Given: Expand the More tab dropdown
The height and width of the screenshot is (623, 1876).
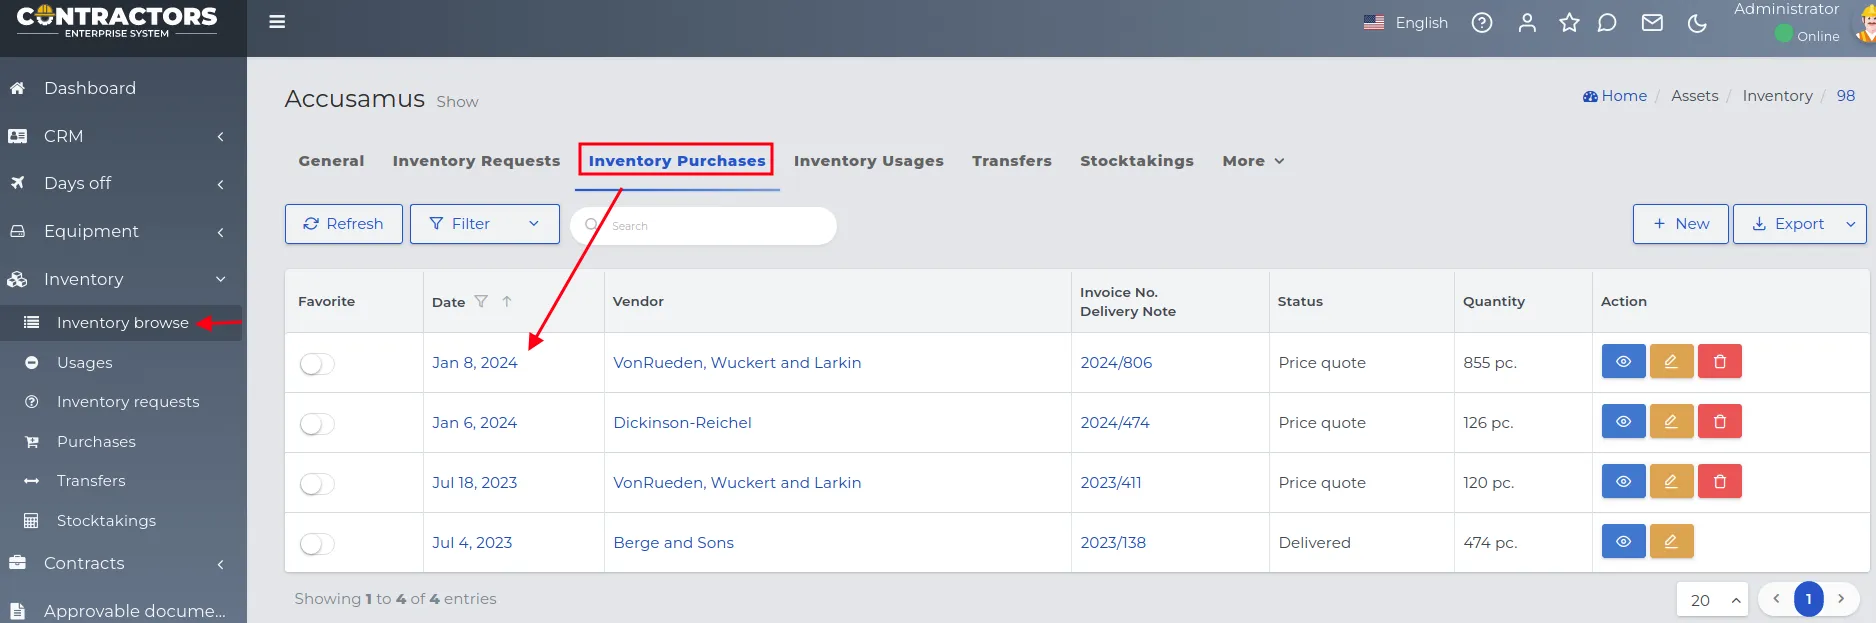Looking at the screenshot, I should 1252,161.
